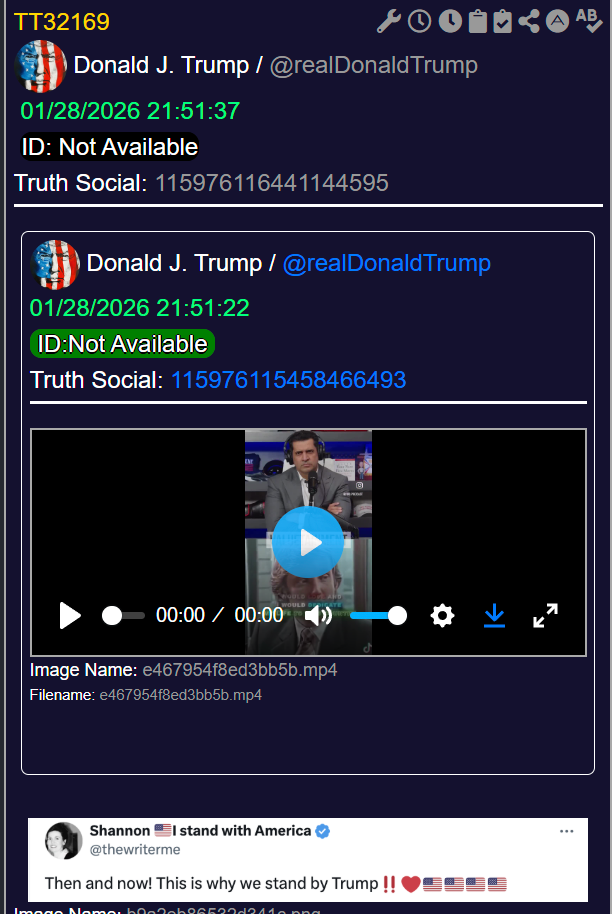Click the large blue play button overlay
The width and height of the screenshot is (612, 914).
[x=308, y=542]
